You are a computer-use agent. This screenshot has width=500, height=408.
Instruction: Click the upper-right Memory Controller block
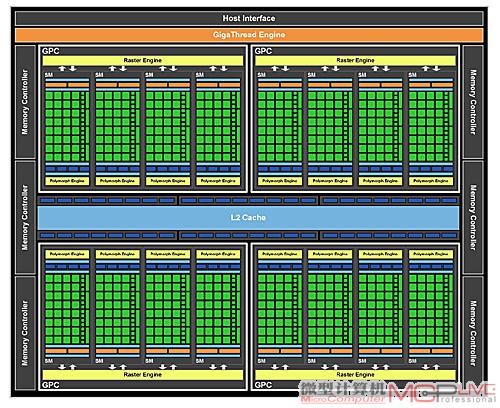[473, 102]
